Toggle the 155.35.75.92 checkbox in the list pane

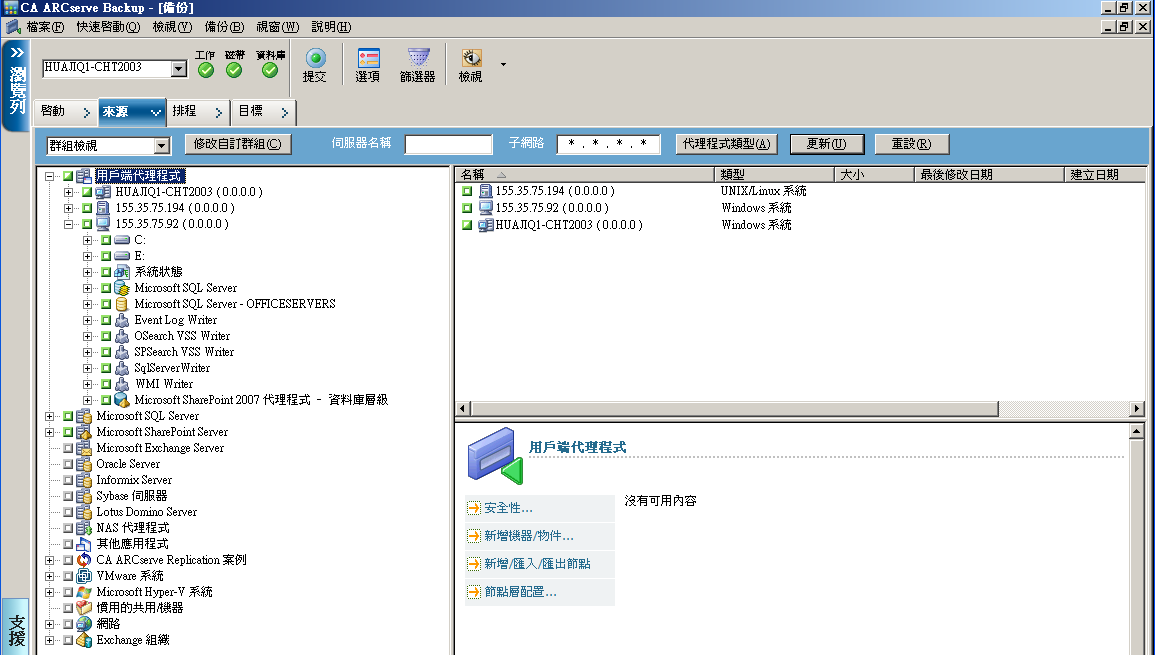tap(466, 208)
